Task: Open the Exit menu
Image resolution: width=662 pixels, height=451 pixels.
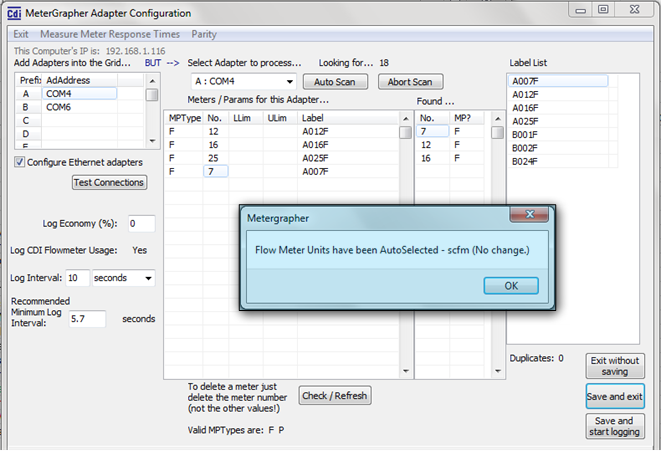Action: (21, 34)
